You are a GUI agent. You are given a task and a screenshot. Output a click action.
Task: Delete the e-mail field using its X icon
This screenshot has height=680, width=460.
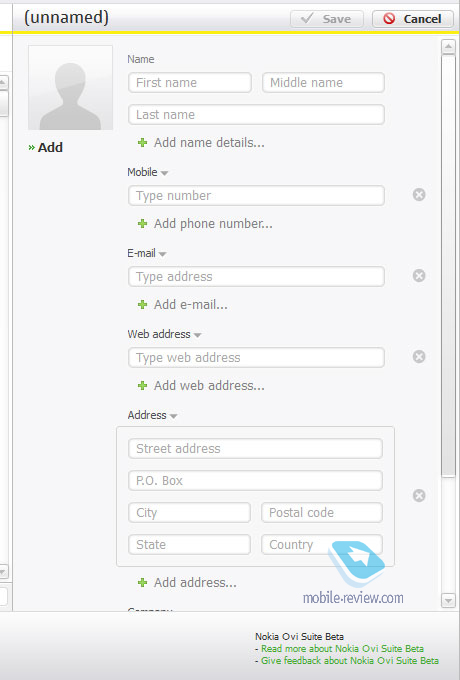[419, 276]
